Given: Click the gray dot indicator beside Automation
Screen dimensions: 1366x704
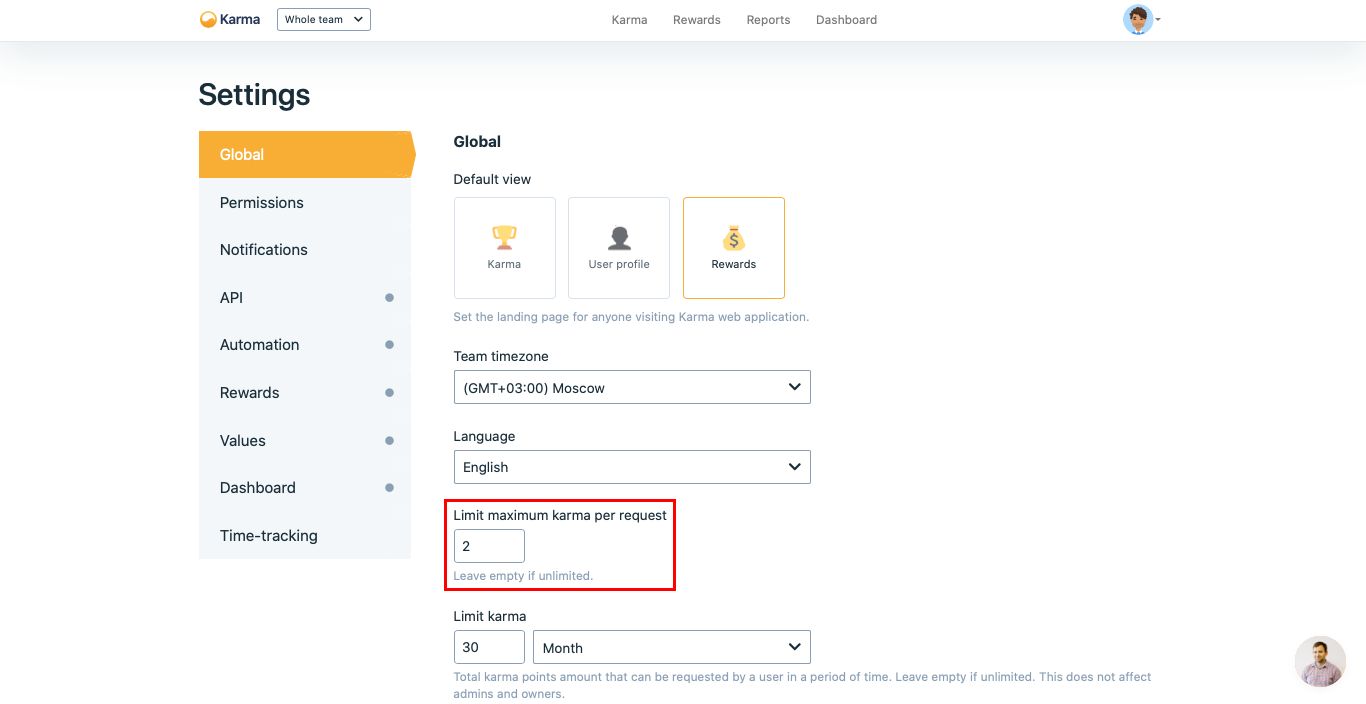Looking at the screenshot, I should [x=389, y=345].
